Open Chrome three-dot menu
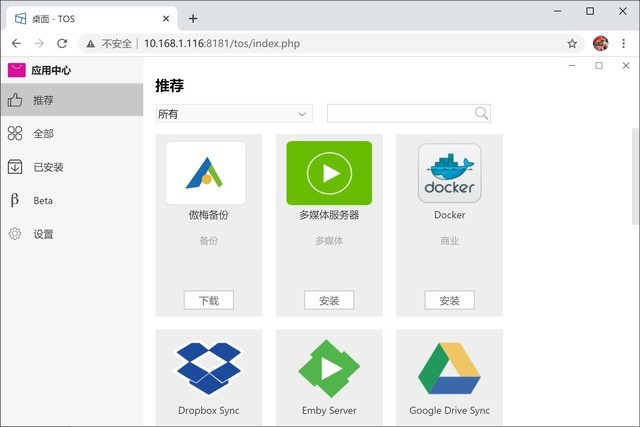The image size is (640, 427). pyautogui.click(x=623, y=43)
